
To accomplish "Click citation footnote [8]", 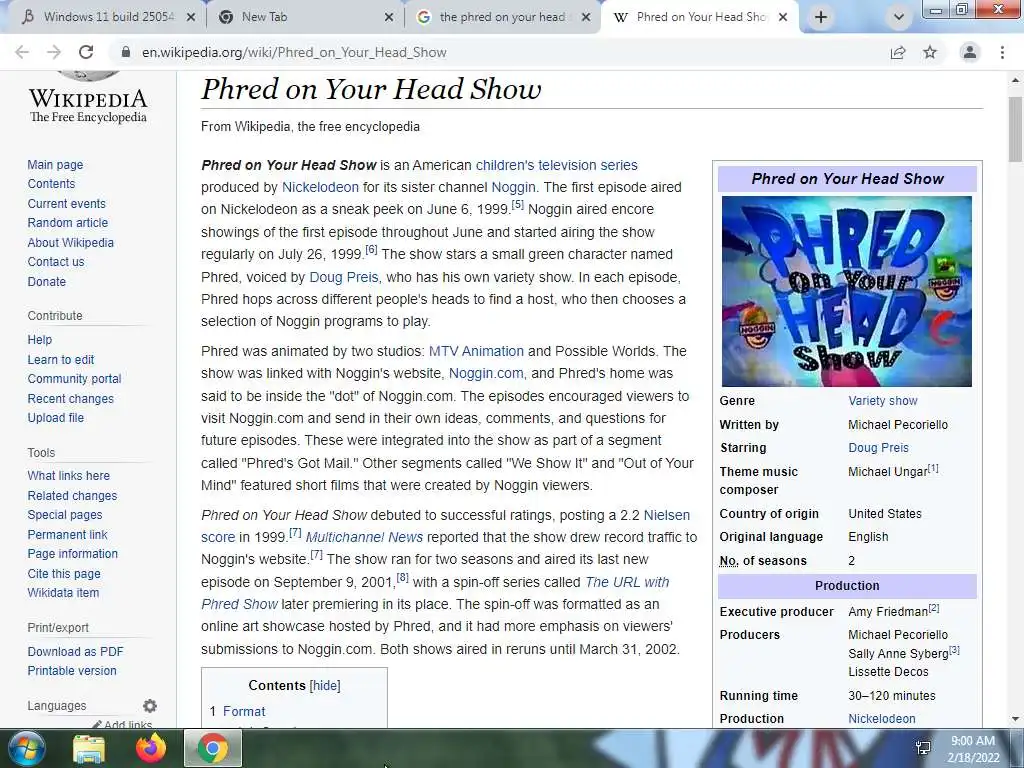I will click(x=402, y=577).
